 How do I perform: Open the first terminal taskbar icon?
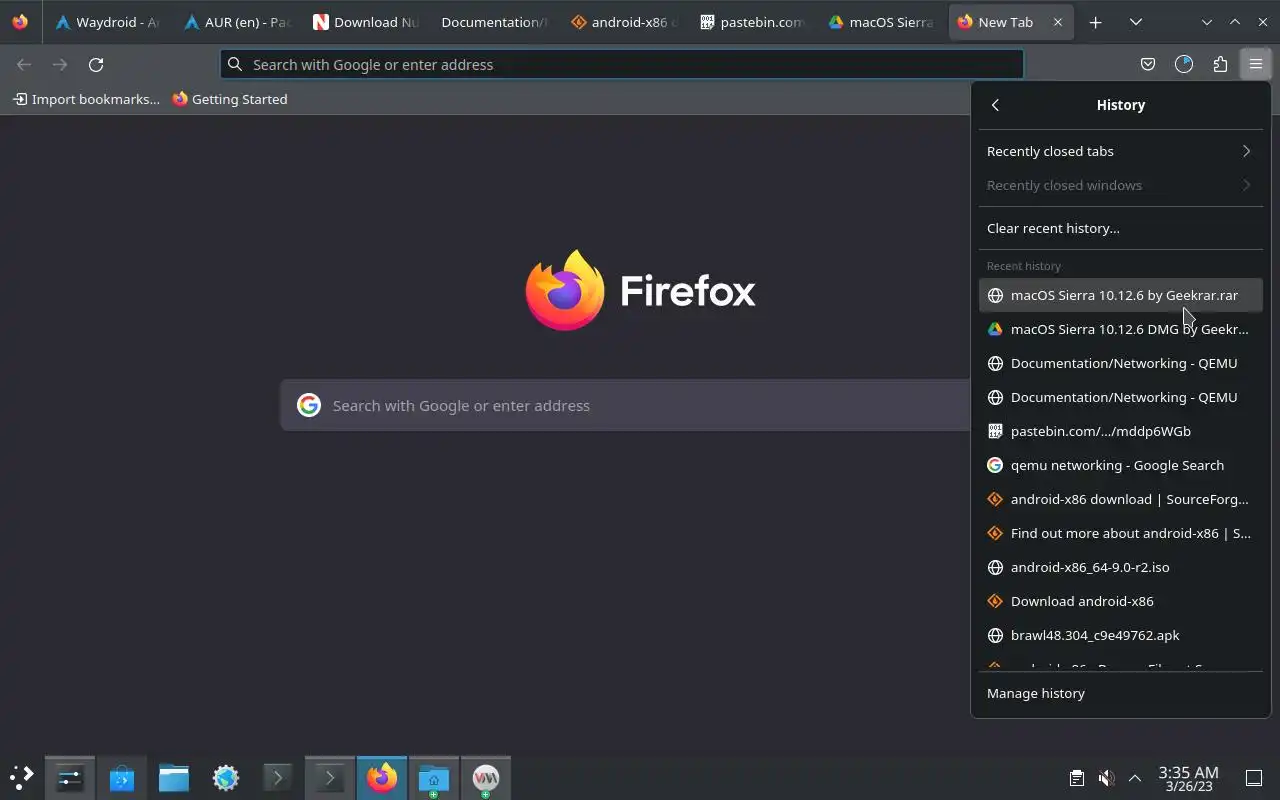[278, 778]
